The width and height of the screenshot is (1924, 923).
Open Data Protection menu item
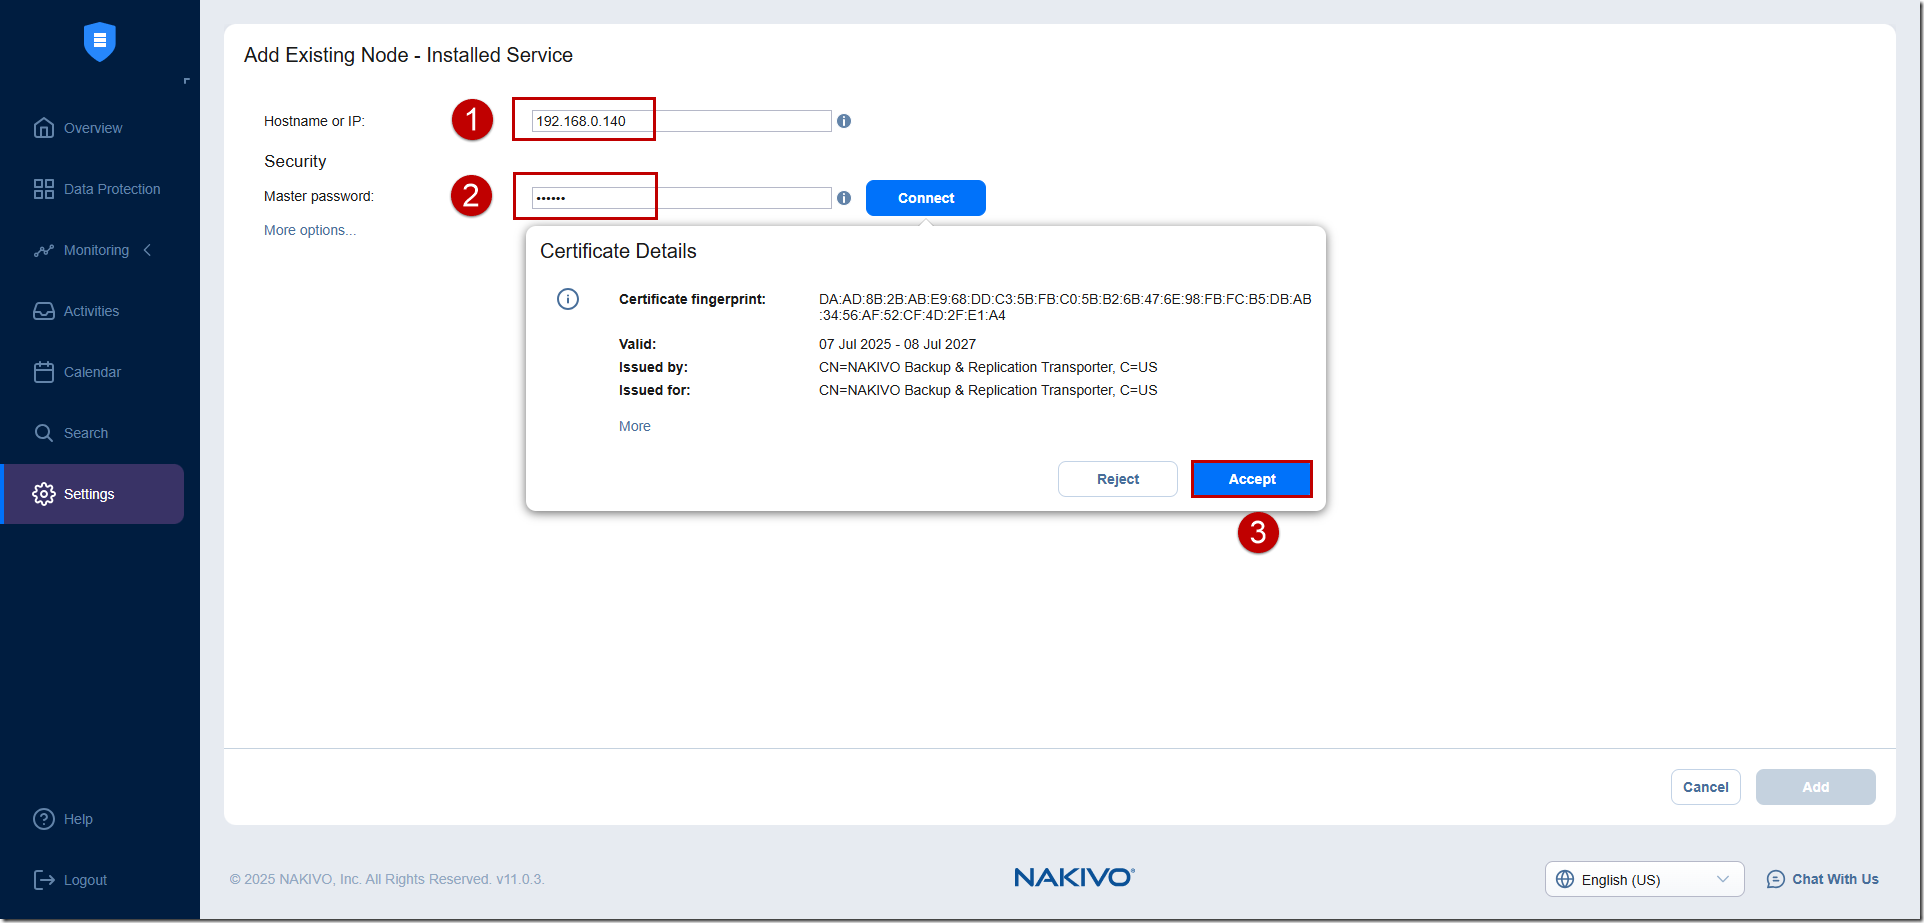[x=92, y=189]
